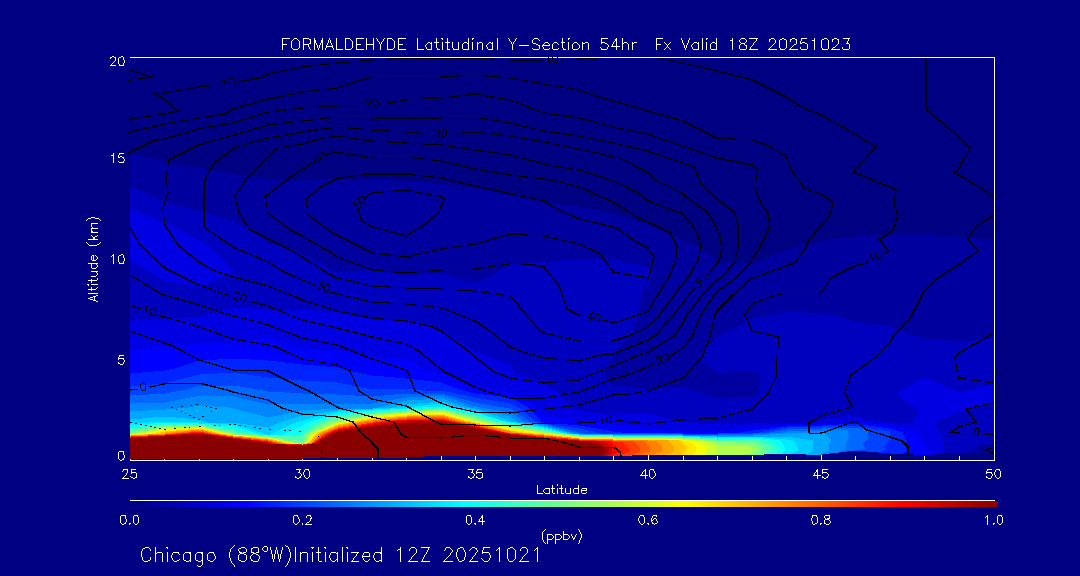Viewport: 1080px width, 576px height.
Task: Click the 15 km tick on the altitude axis
Action: tap(116, 159)
